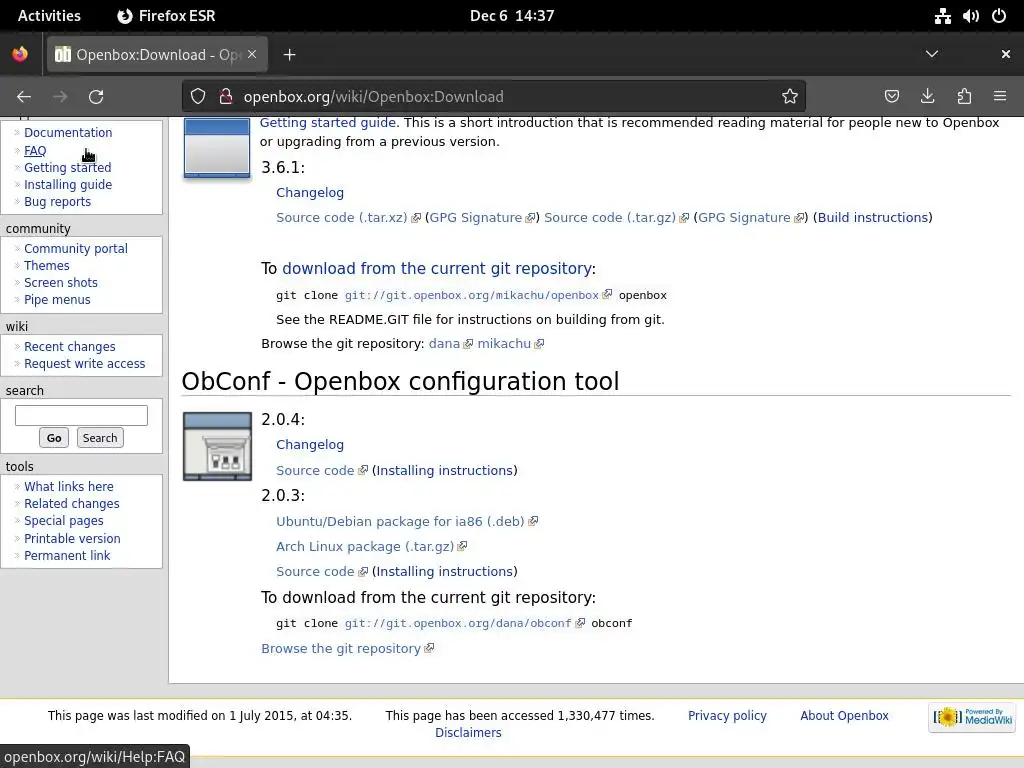Open the About Openbox footer link
The width and height of the screenshot is (1024, 768).
(844, 716)
